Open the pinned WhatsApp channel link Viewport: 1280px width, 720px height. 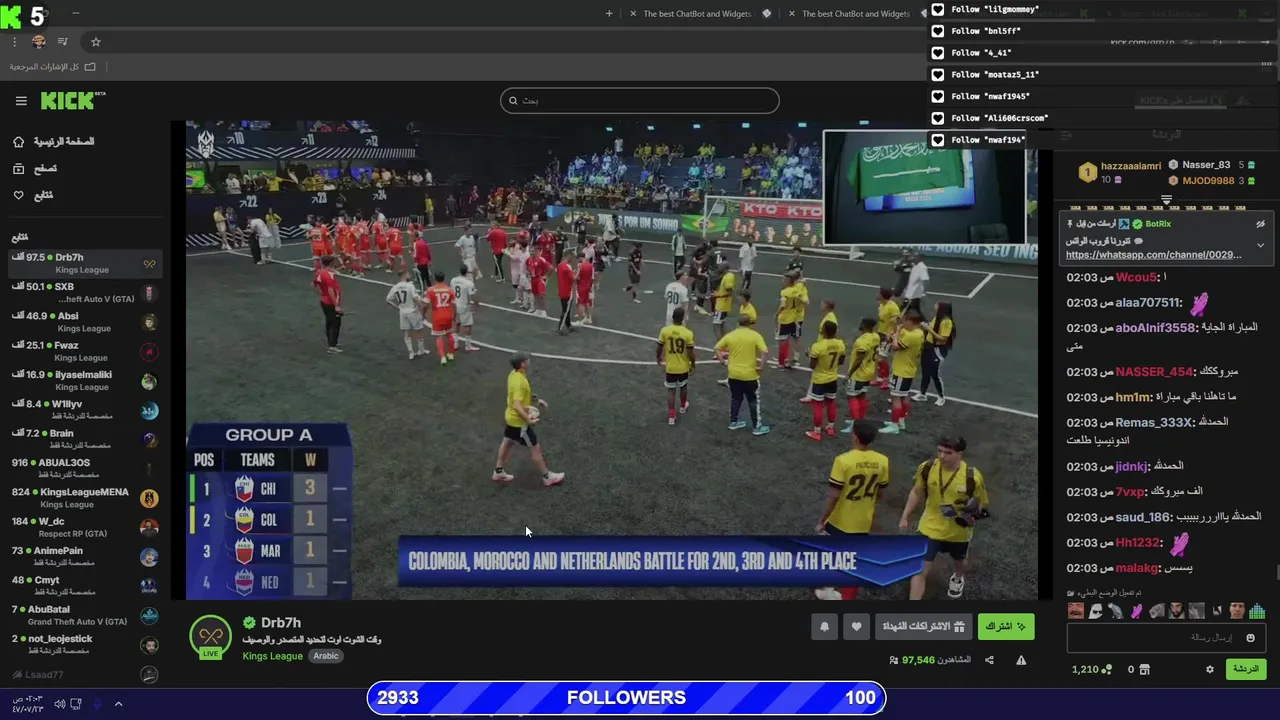pos(1153,255)
